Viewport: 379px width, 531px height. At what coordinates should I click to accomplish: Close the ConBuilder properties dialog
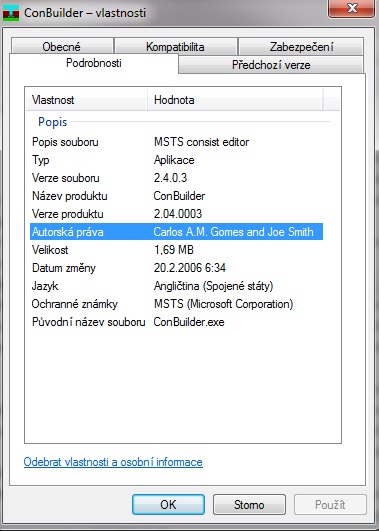click(x=351, y=8)
